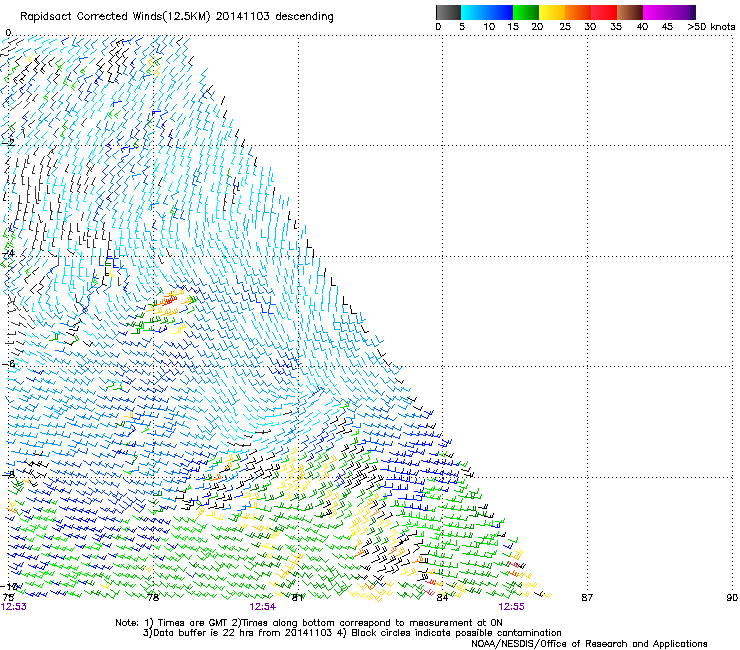Viewport: 740px width, 650px height.
Task: Click the cyan 5-10 knots legend color
Action: (473, 12)
